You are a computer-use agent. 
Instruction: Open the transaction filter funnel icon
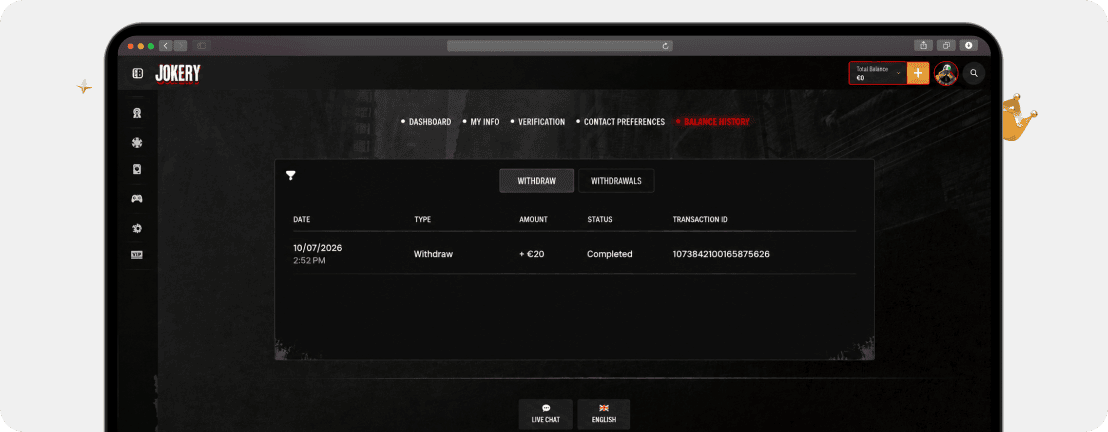click(290, 175)
